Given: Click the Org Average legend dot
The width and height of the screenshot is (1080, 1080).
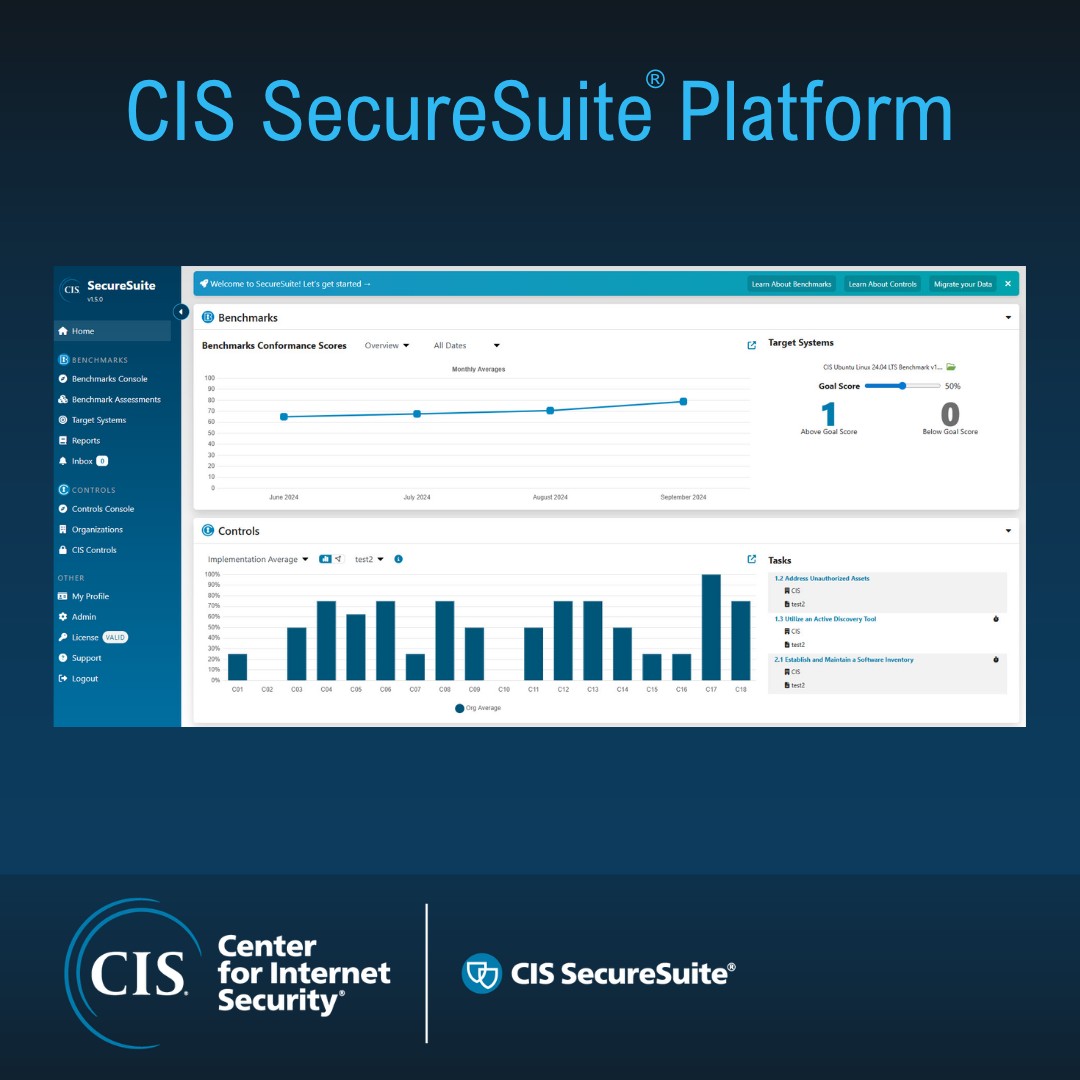Looking at the screenshot, I should click(x=459, y=708).
